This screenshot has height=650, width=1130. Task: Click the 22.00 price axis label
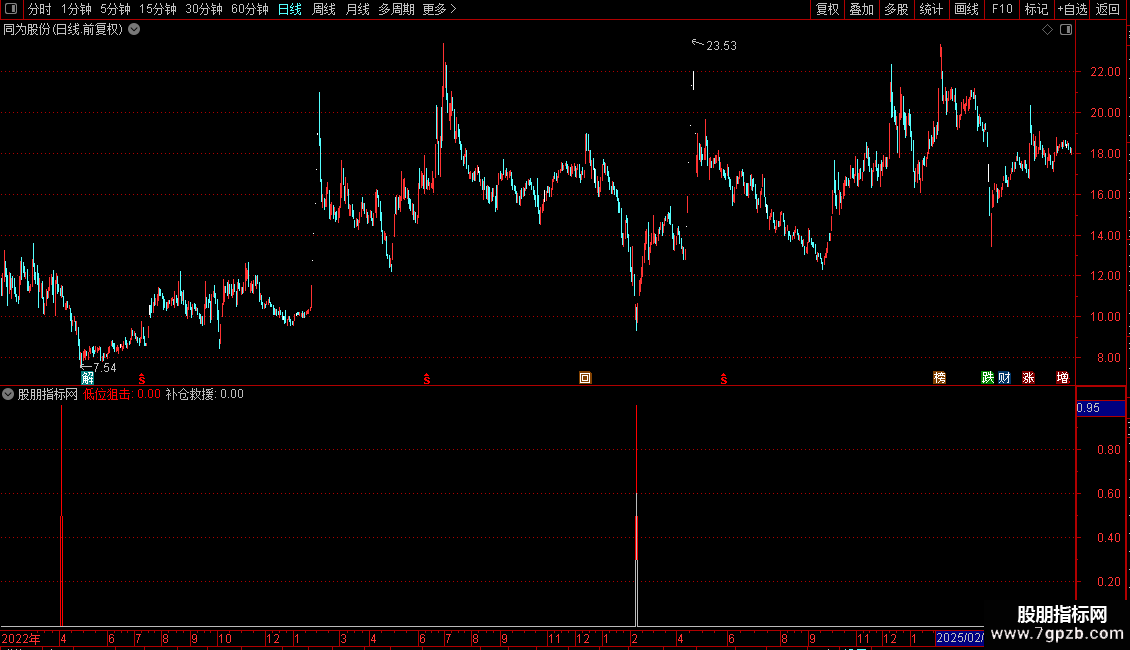(x=1105, y=71)
